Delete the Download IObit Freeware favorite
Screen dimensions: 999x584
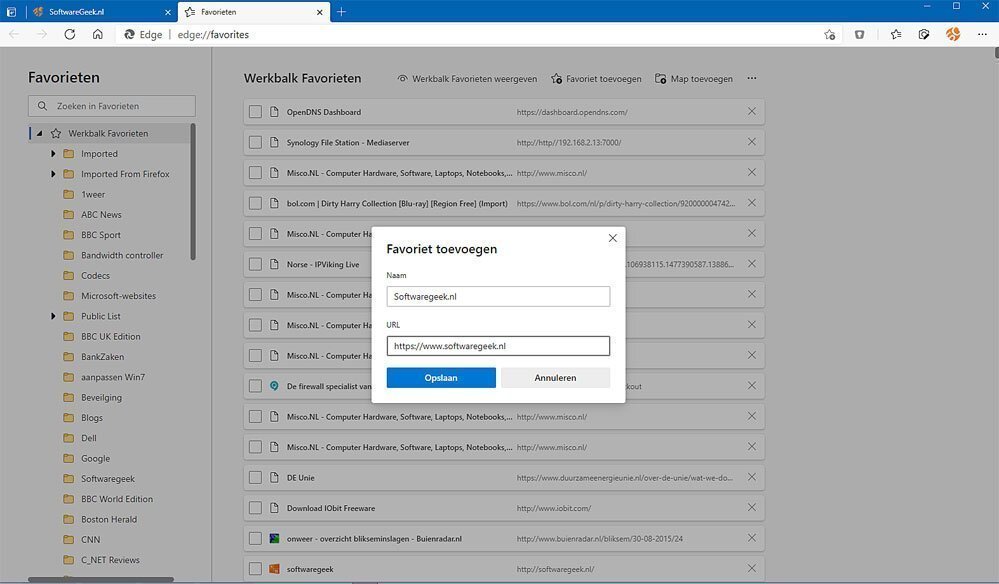[752, 508]
